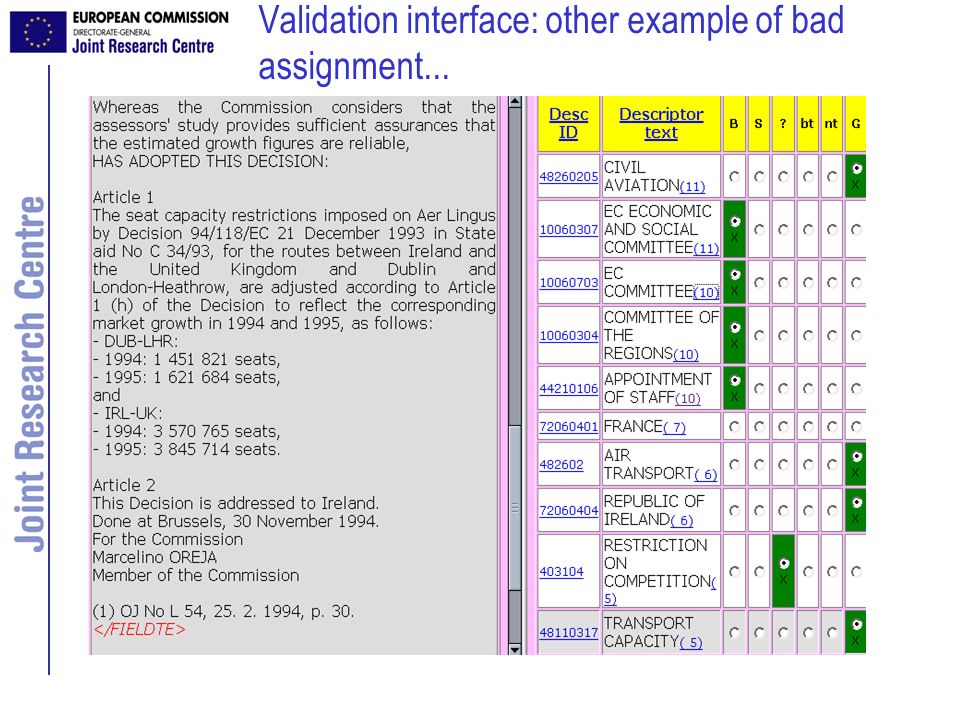Viewport: 960px width, 720px height.
Task: Click the European Commission flag logo
Action: click(x=38, y=32)
